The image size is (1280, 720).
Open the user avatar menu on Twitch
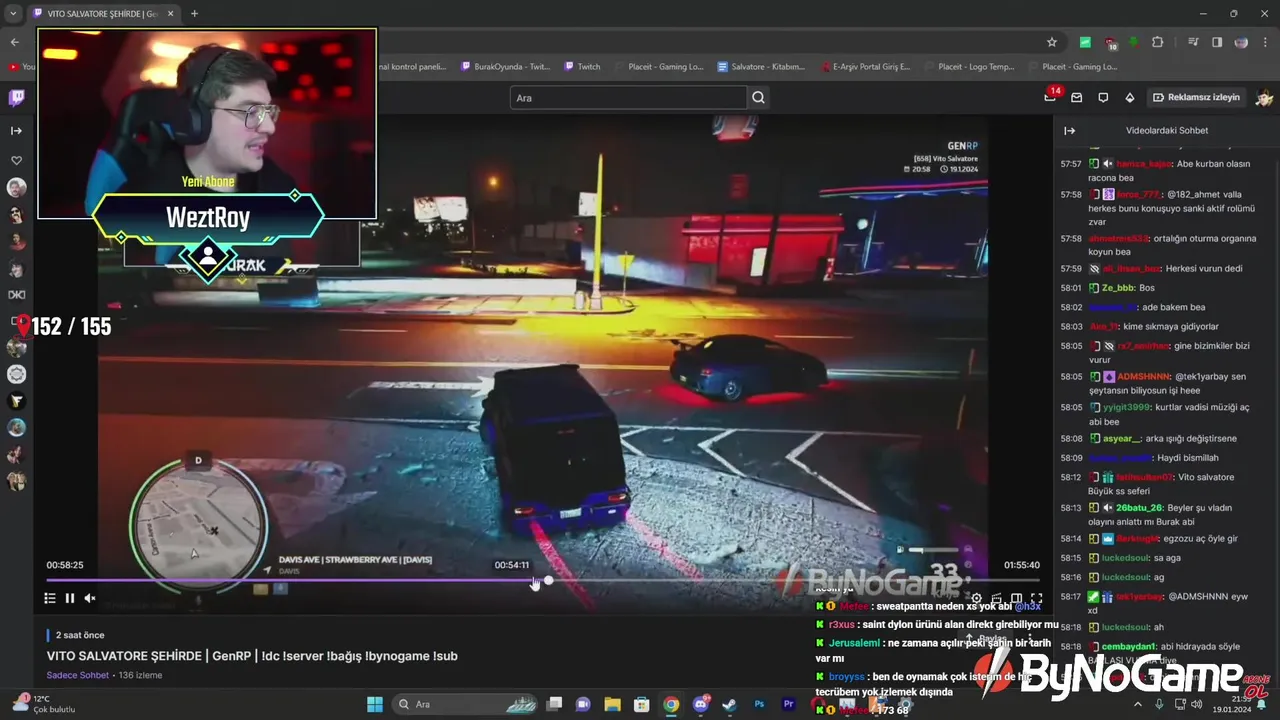pyautogui.click(x=1264, y=98)
